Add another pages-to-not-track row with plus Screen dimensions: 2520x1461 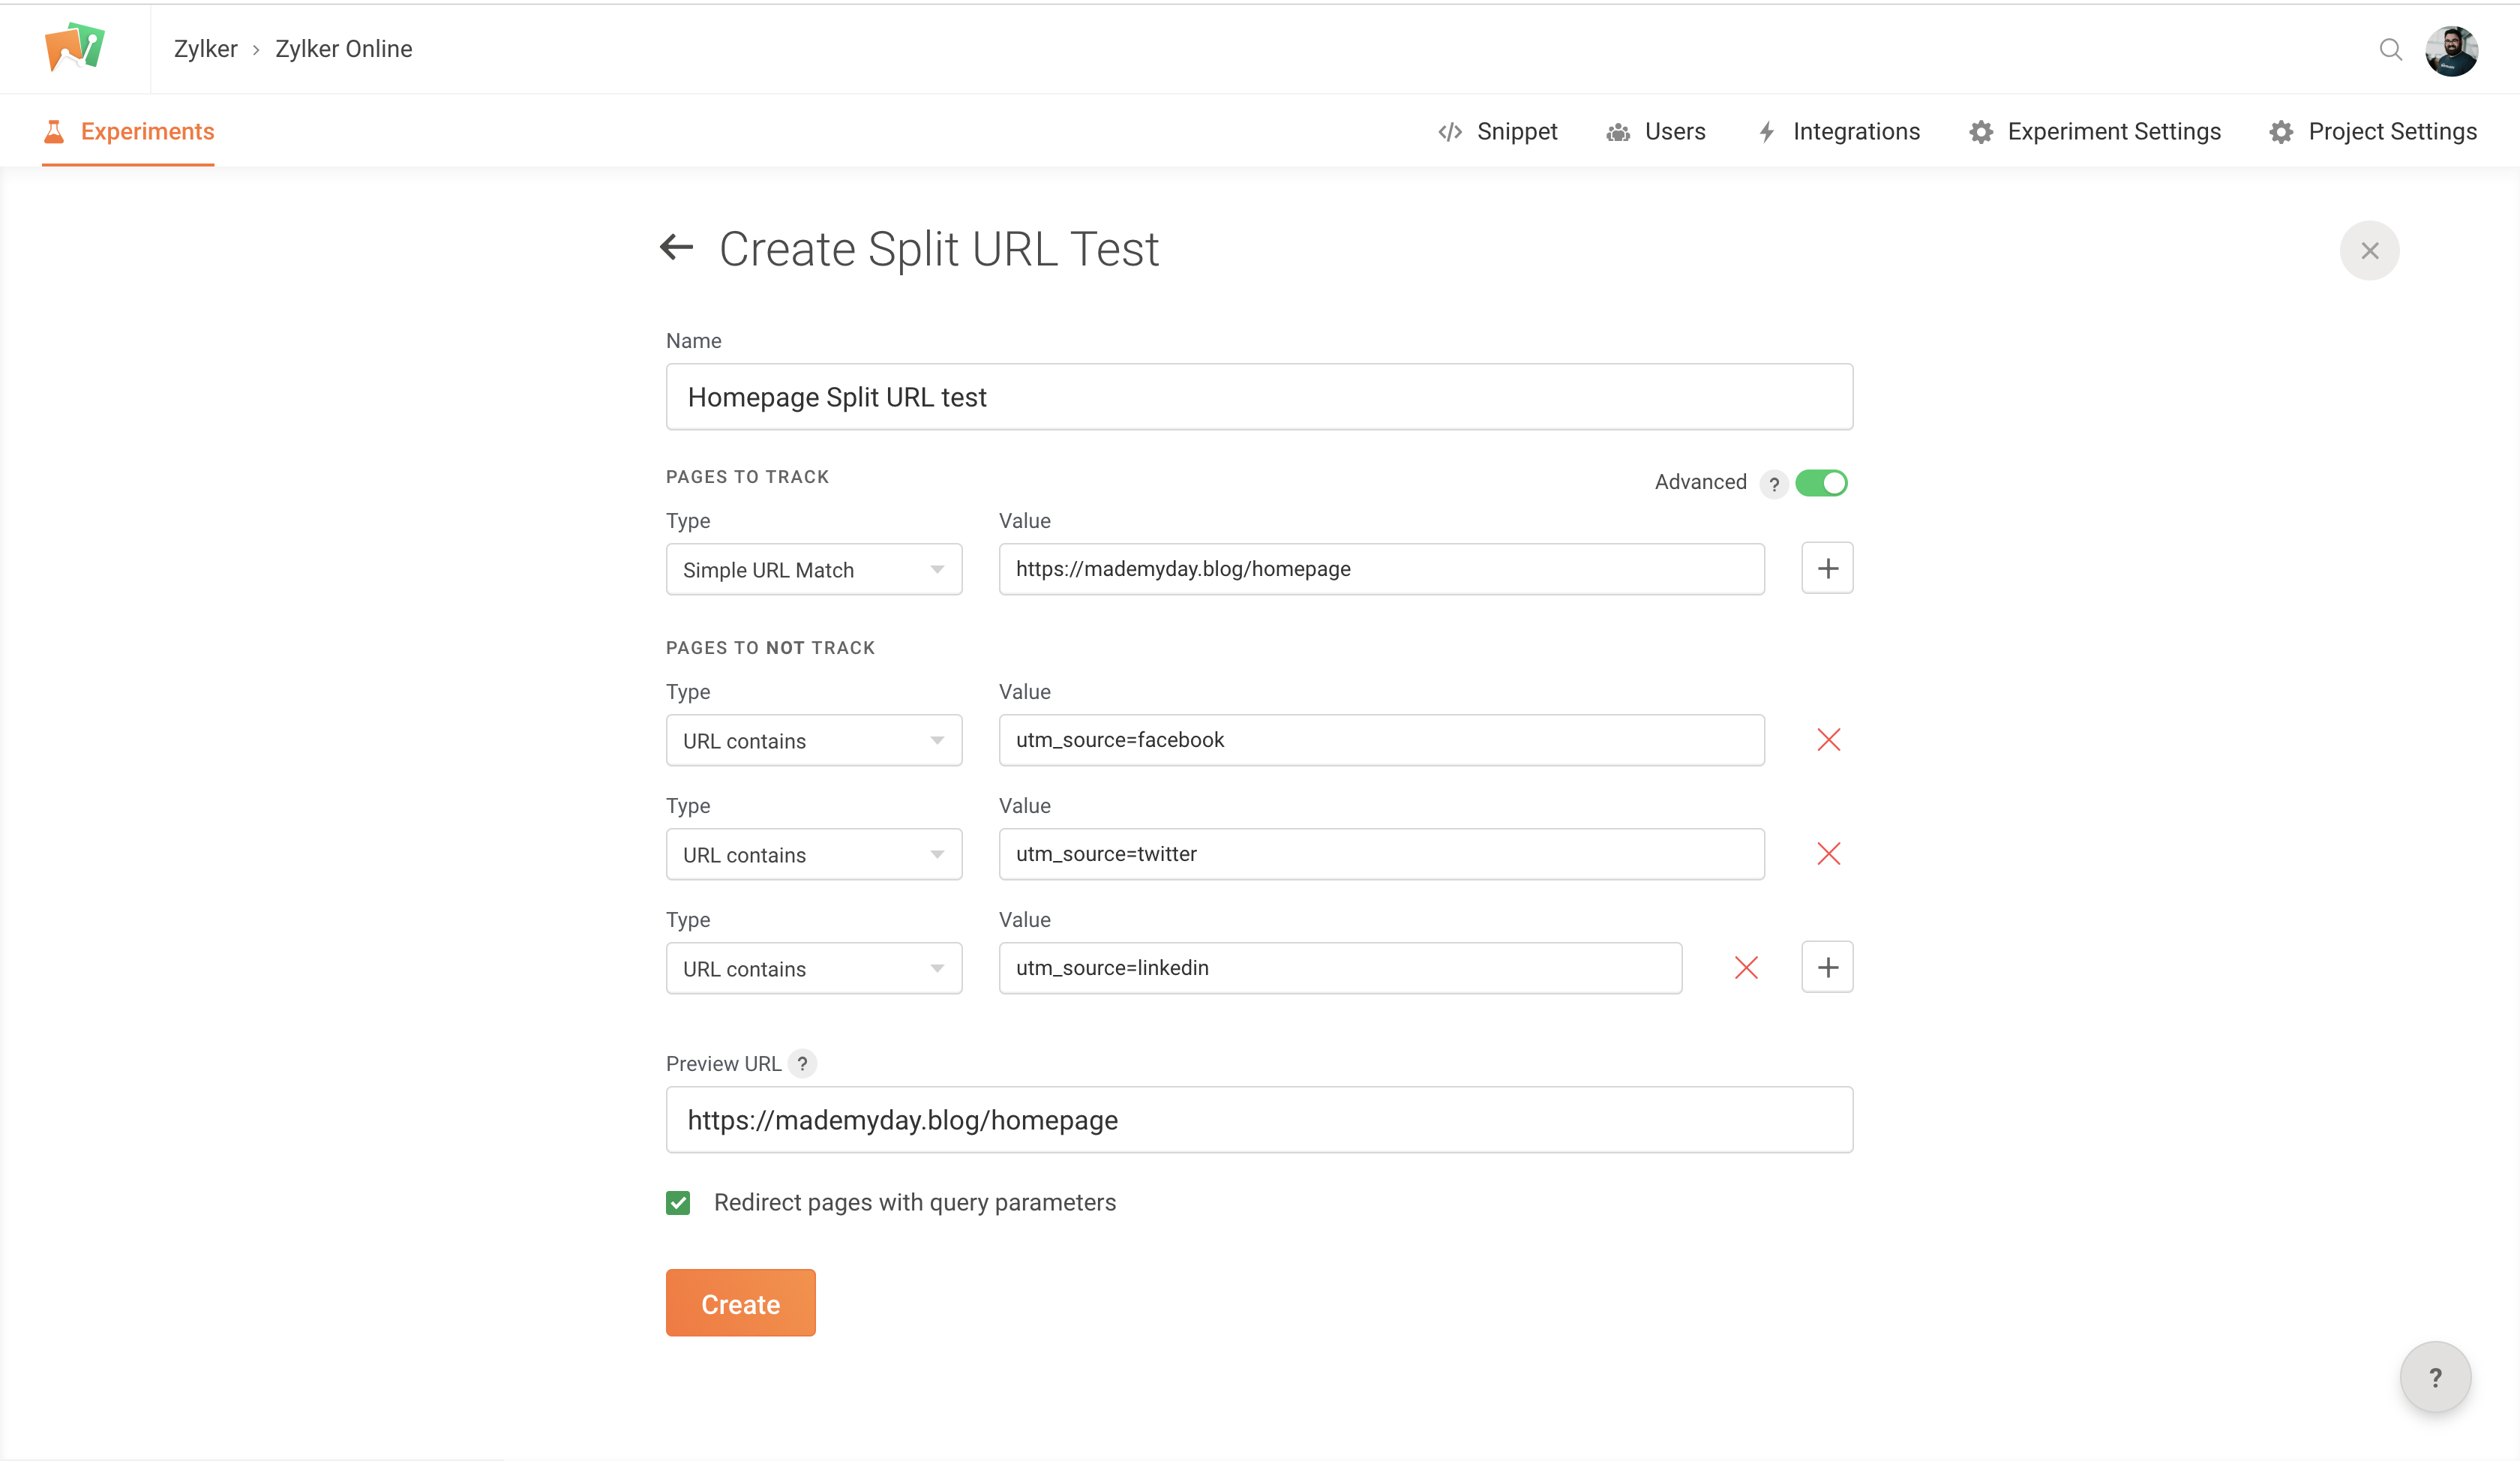tap(1827, 968)
